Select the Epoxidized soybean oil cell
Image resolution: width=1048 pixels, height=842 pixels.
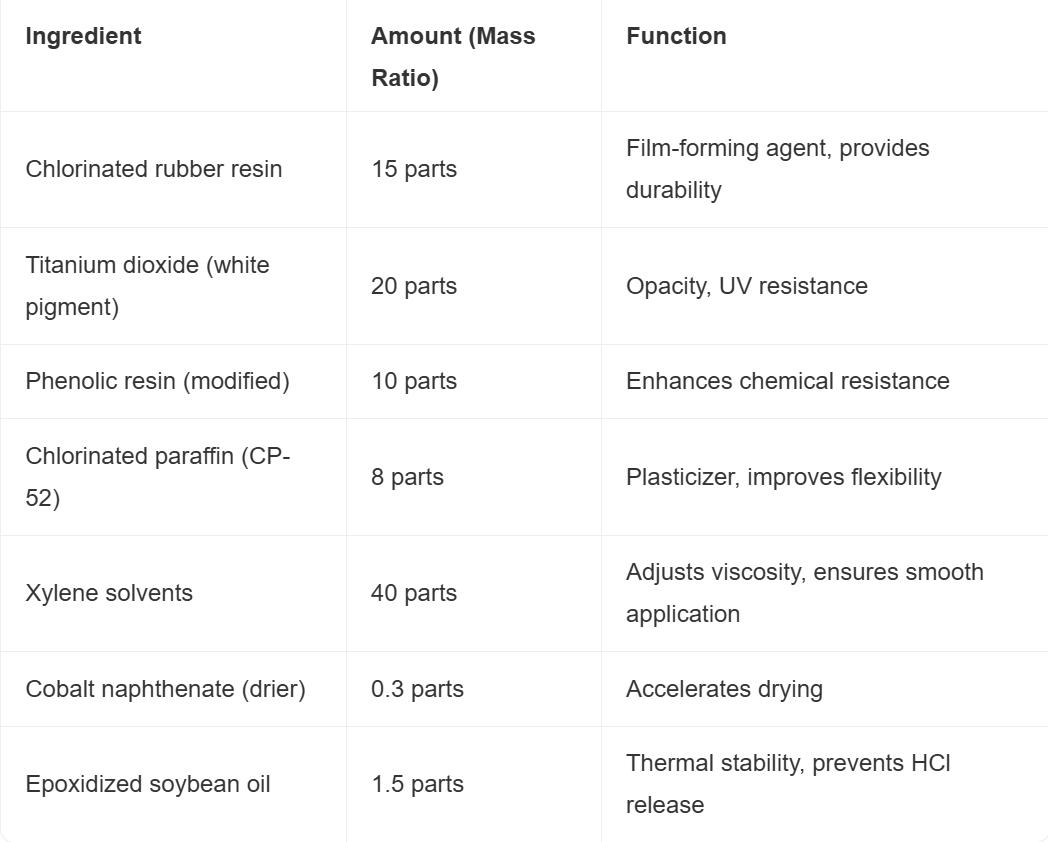pos(148,784)
